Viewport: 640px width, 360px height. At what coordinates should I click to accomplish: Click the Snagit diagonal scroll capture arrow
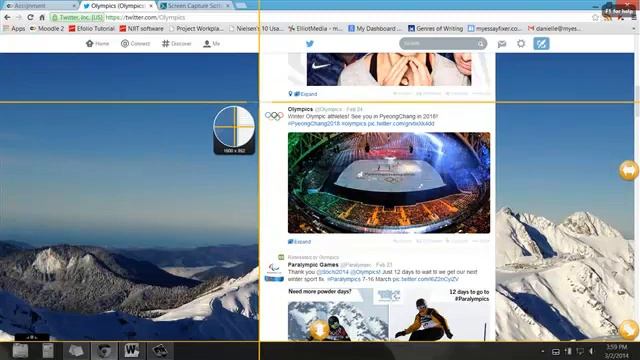[x=629, y=330]
